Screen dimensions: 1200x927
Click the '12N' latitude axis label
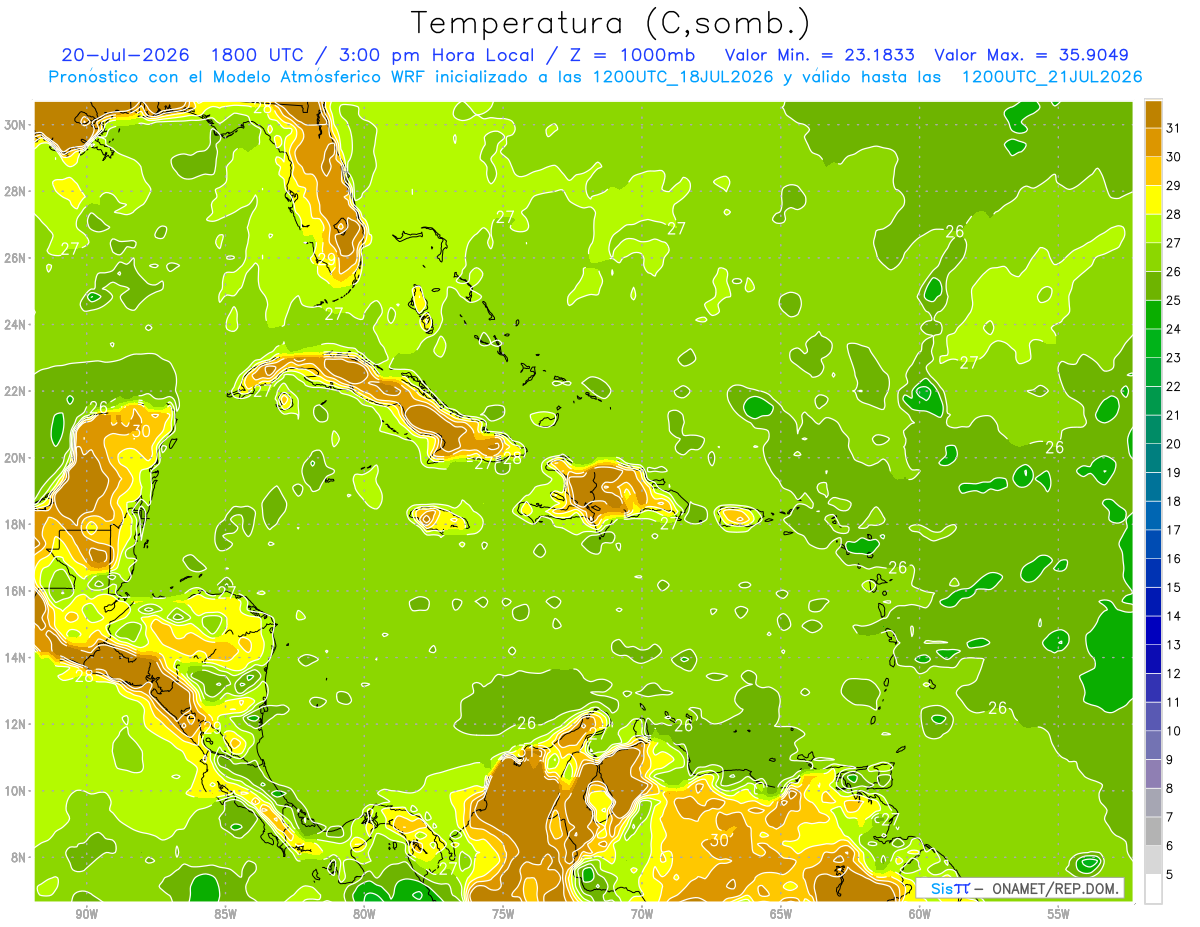(16, 723)
